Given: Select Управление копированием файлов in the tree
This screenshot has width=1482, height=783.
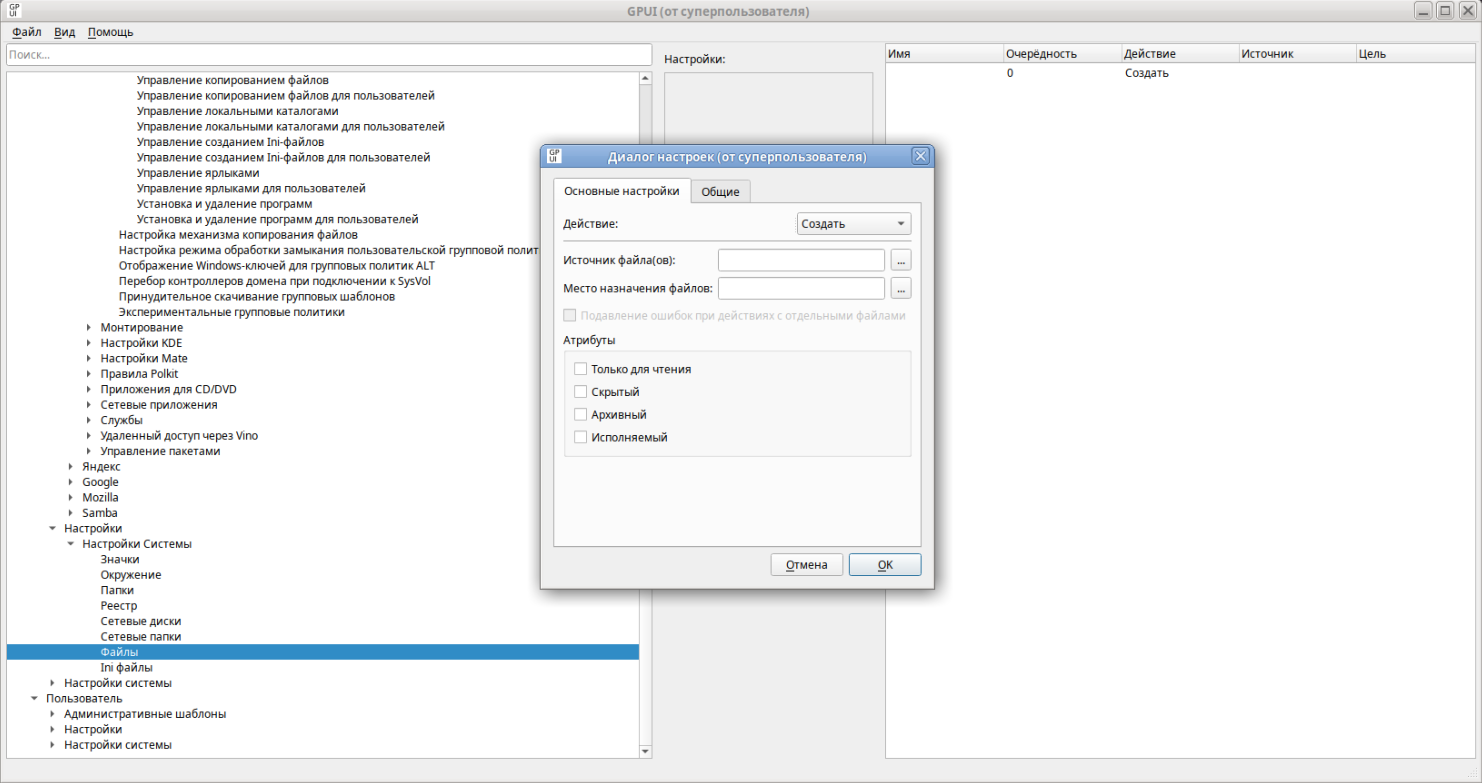Looking at the screenshot, I should [233, 80].
